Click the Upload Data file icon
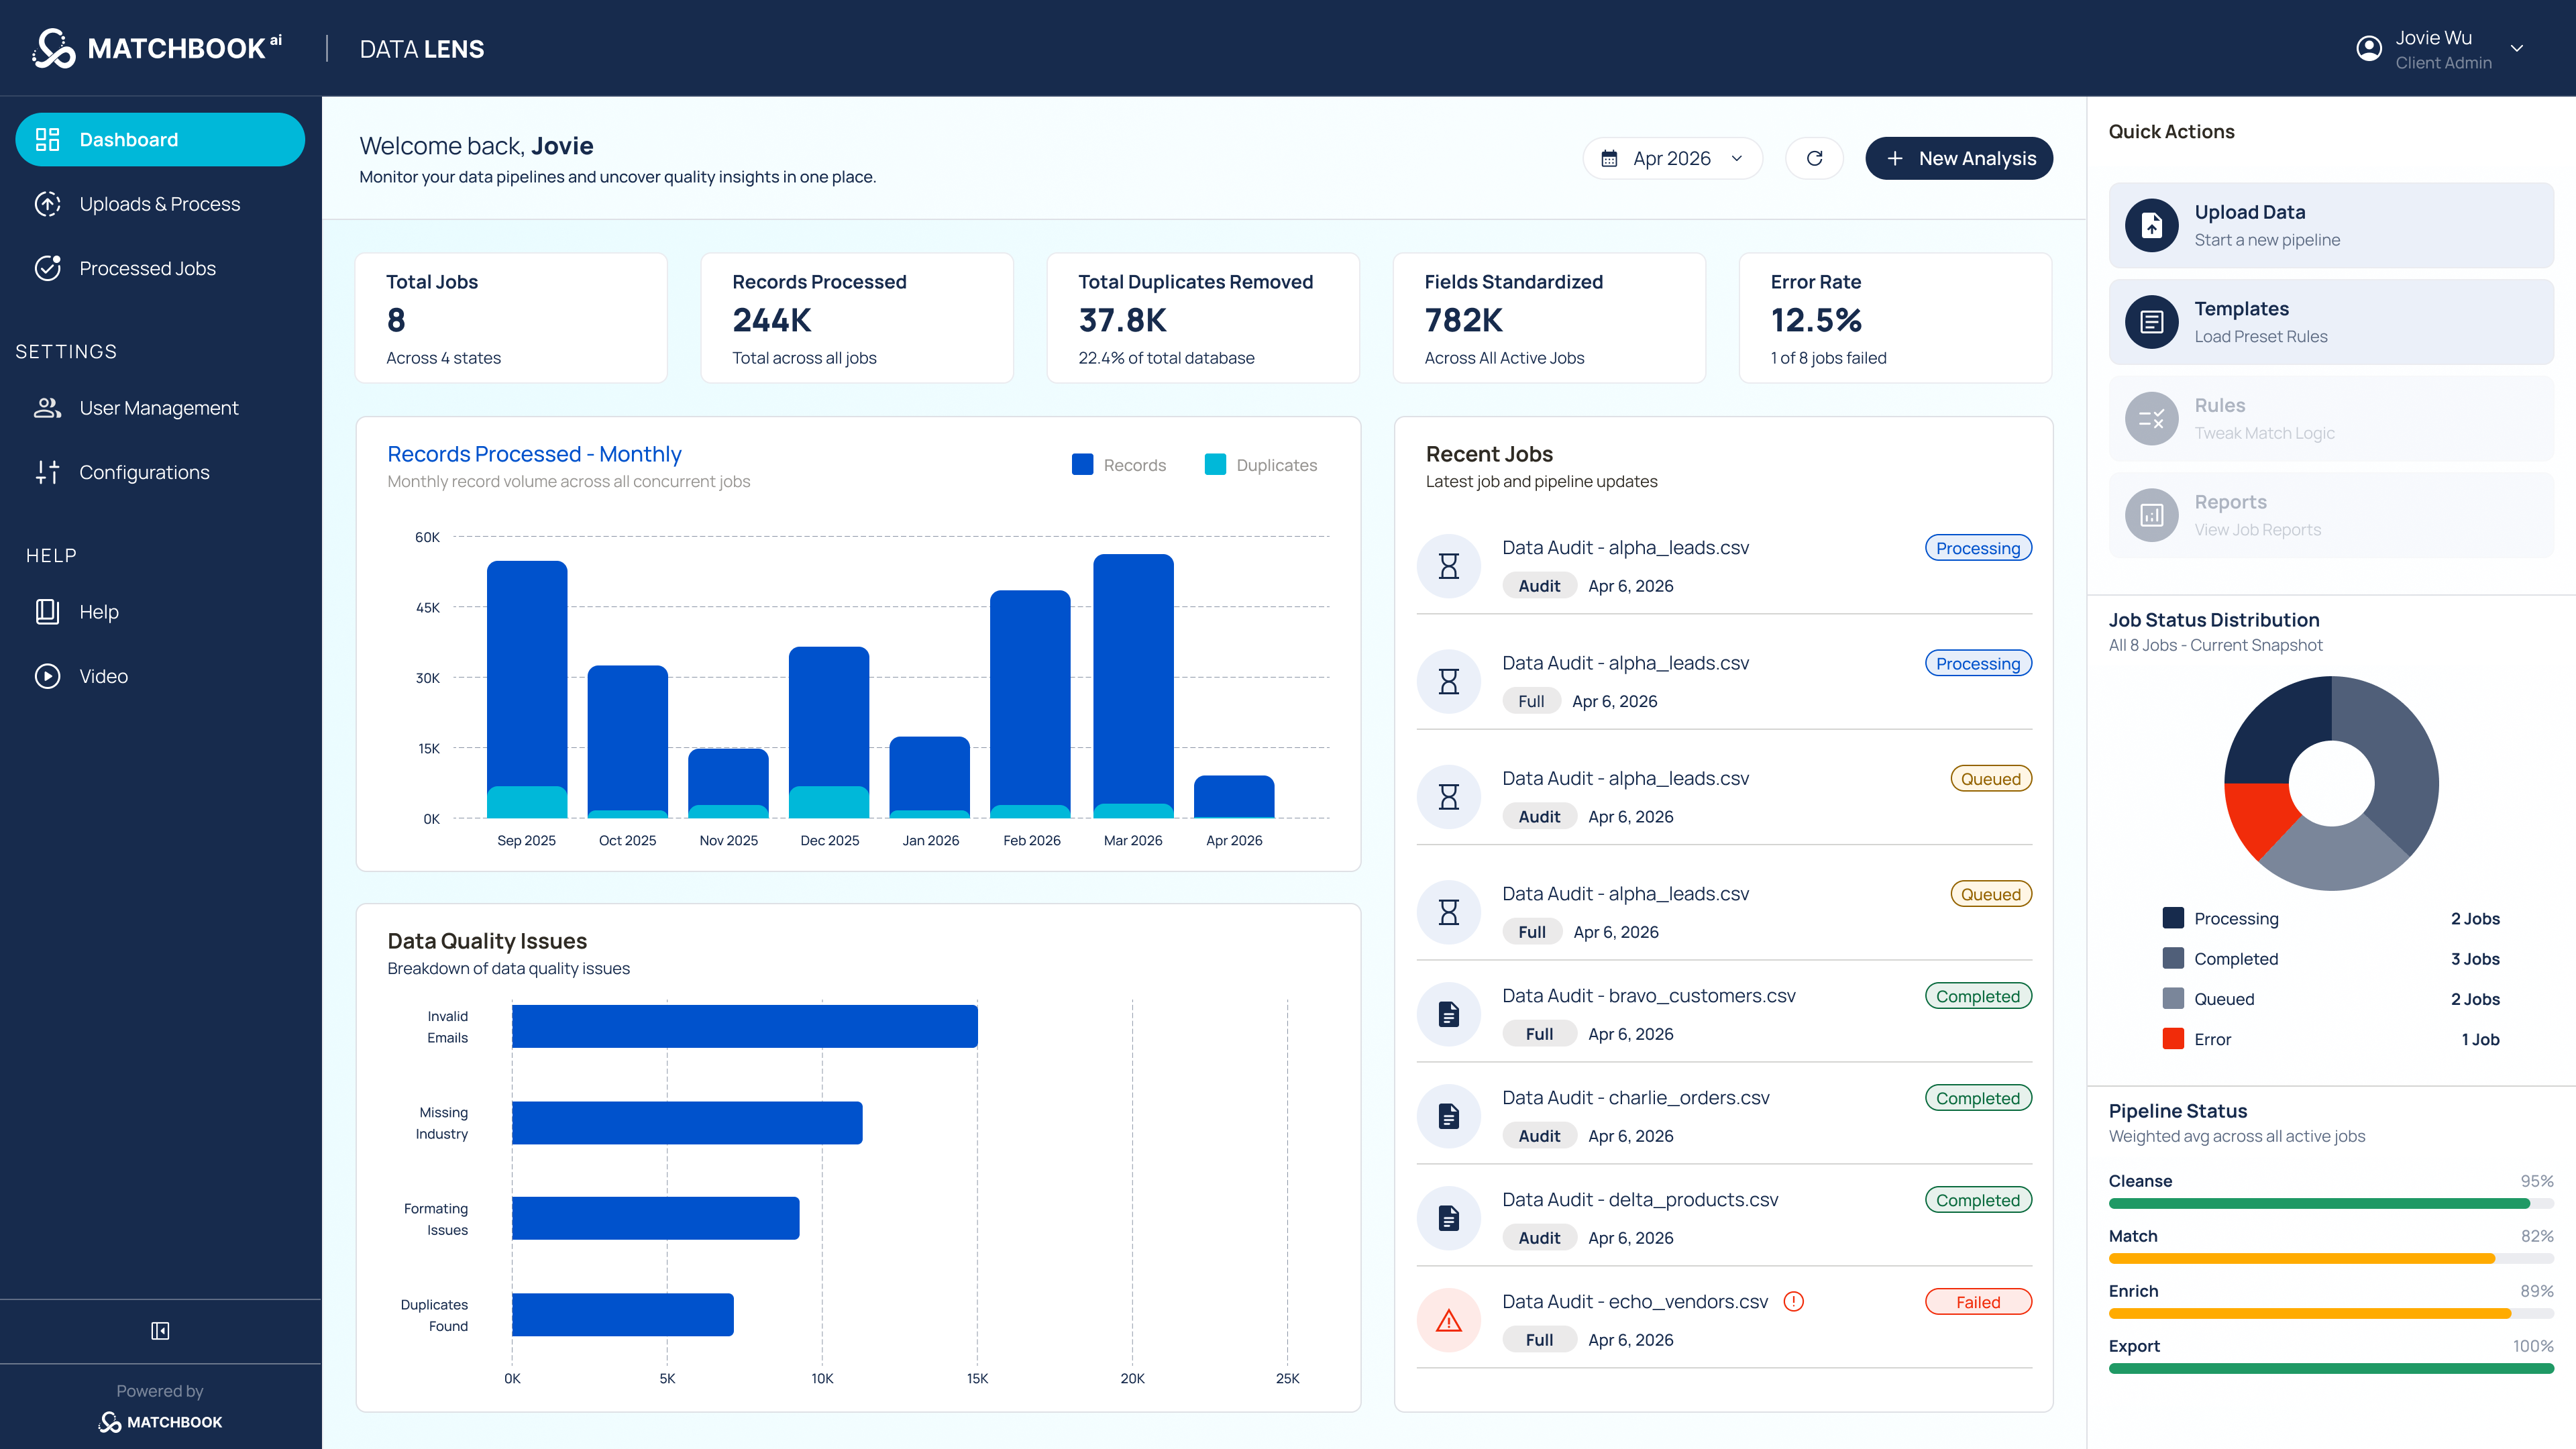This screenshot has width=2576, height=1449. [x=2152, y=225]
